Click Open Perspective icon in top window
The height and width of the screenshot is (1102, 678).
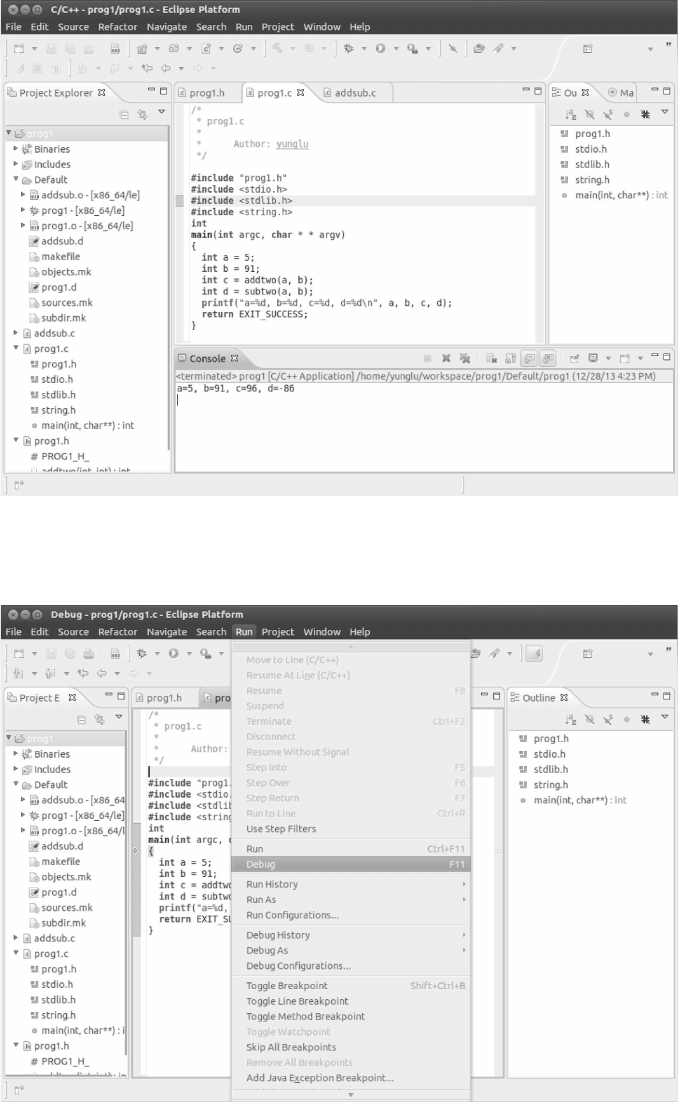587,48
